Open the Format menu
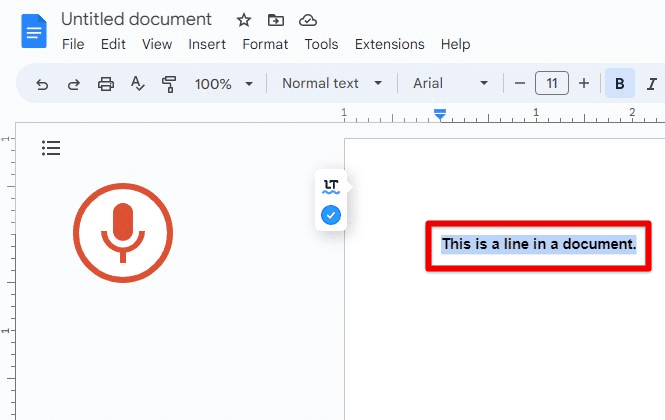This screenshot has width=665, height=420. point(265,44)
